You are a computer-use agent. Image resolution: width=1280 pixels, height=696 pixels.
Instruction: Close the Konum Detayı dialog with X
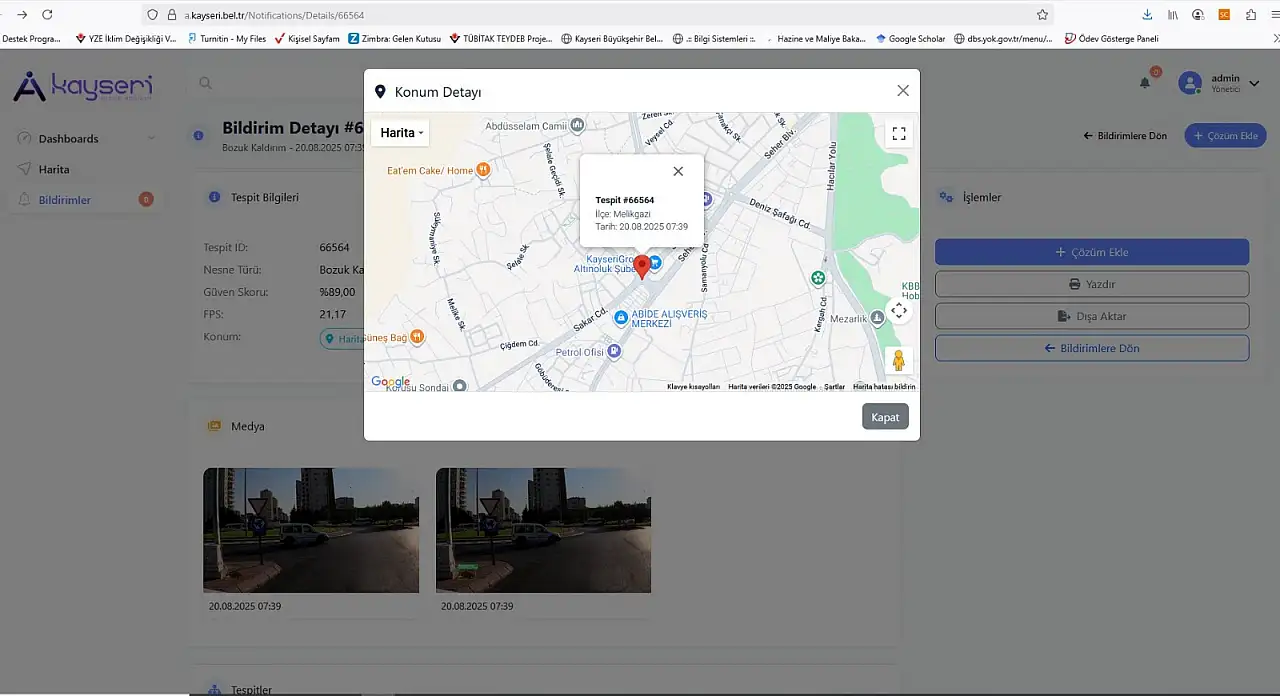pos(903,91)
